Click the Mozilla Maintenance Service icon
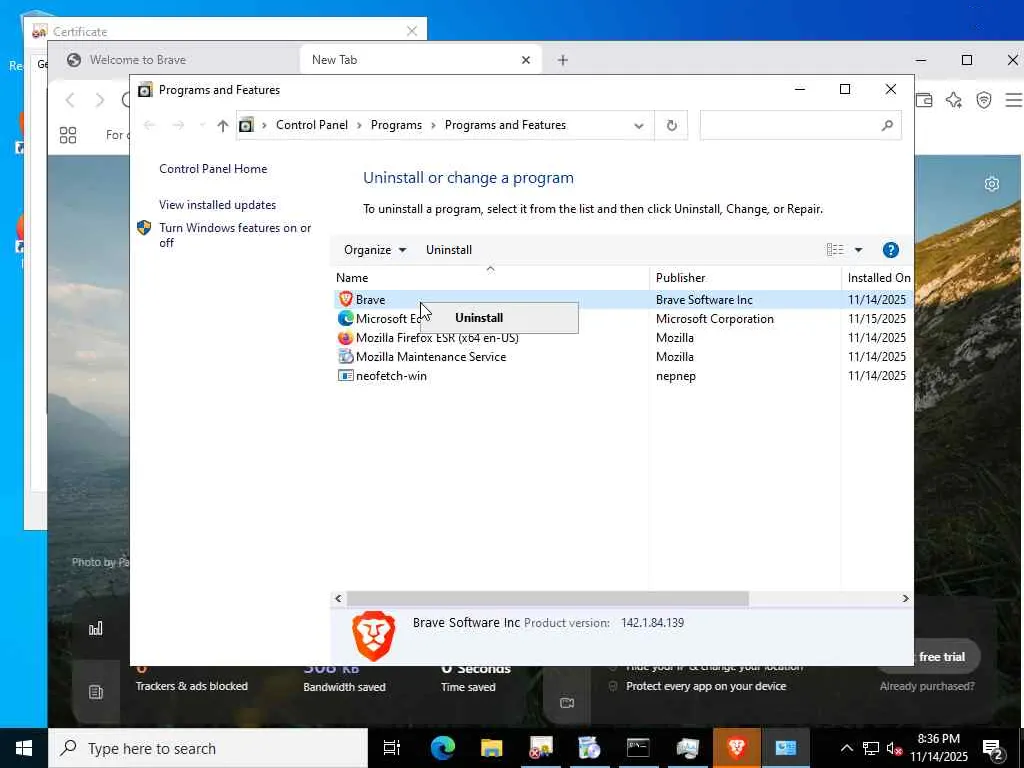 click(x=345, y=357)
